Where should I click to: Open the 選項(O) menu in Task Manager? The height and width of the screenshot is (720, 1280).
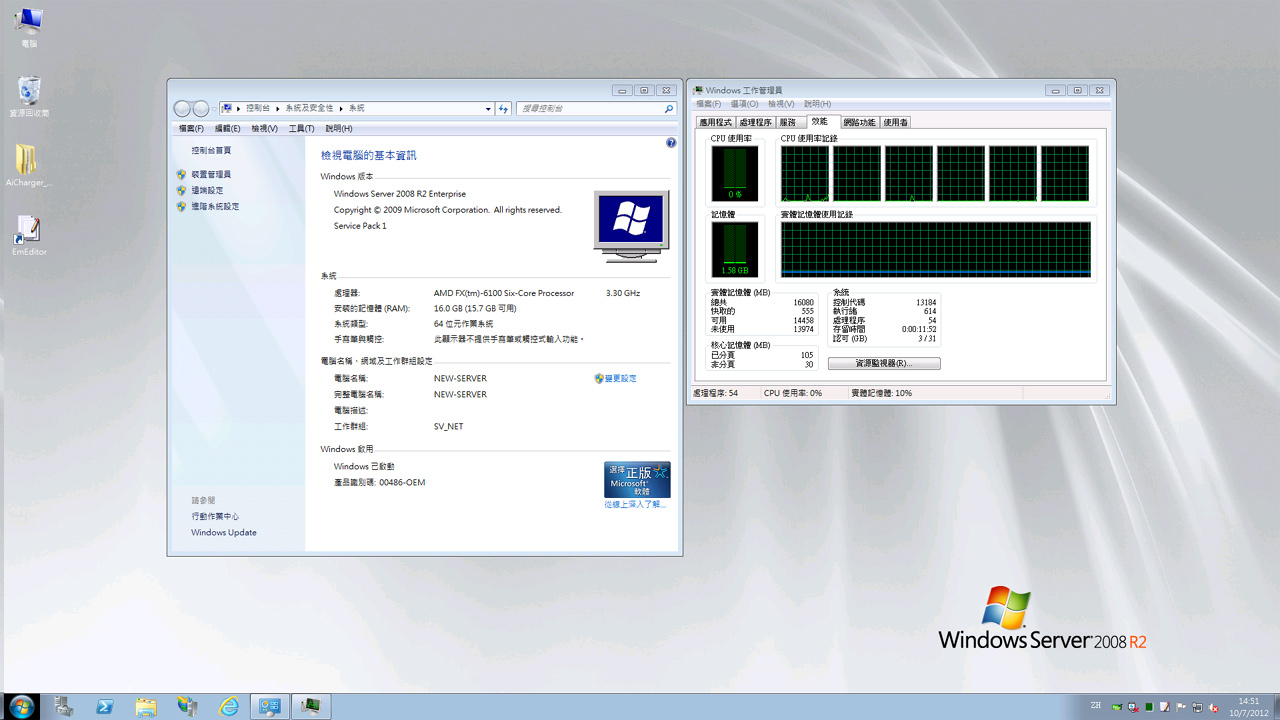(744, 104)
